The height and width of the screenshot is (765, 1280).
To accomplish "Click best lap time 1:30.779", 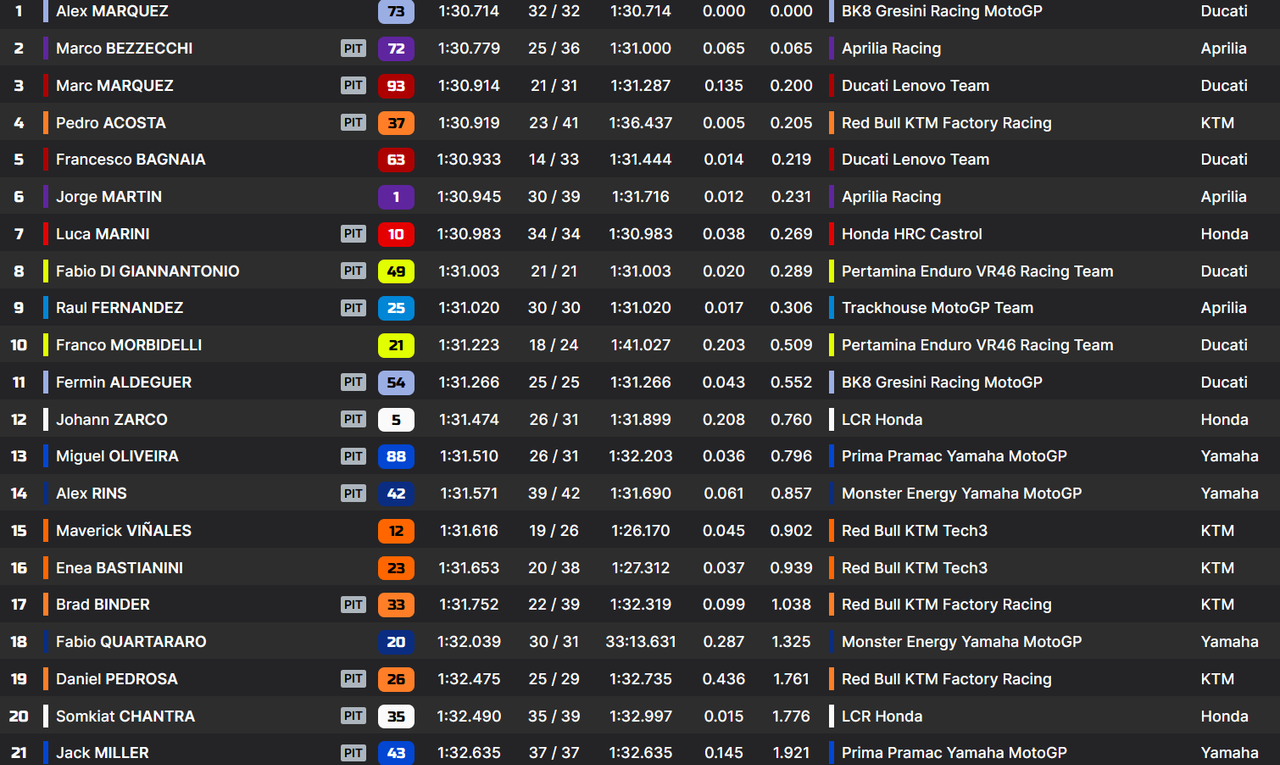I will point(469,48).
